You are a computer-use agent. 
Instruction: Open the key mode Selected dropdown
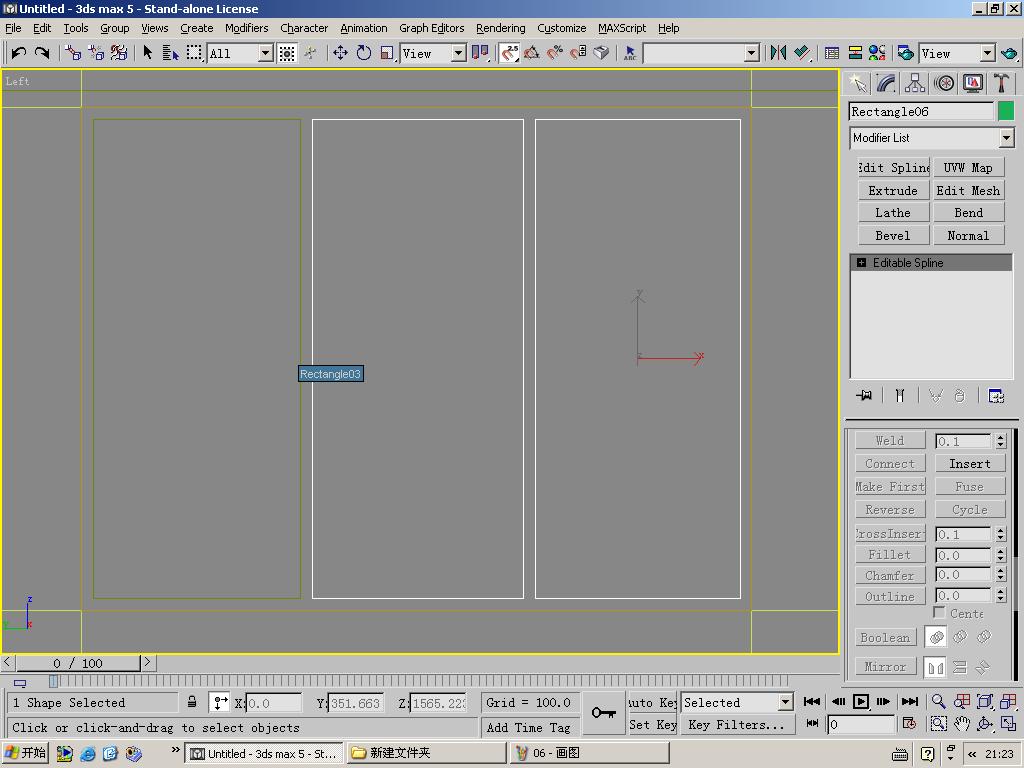[x=785, y=703]
